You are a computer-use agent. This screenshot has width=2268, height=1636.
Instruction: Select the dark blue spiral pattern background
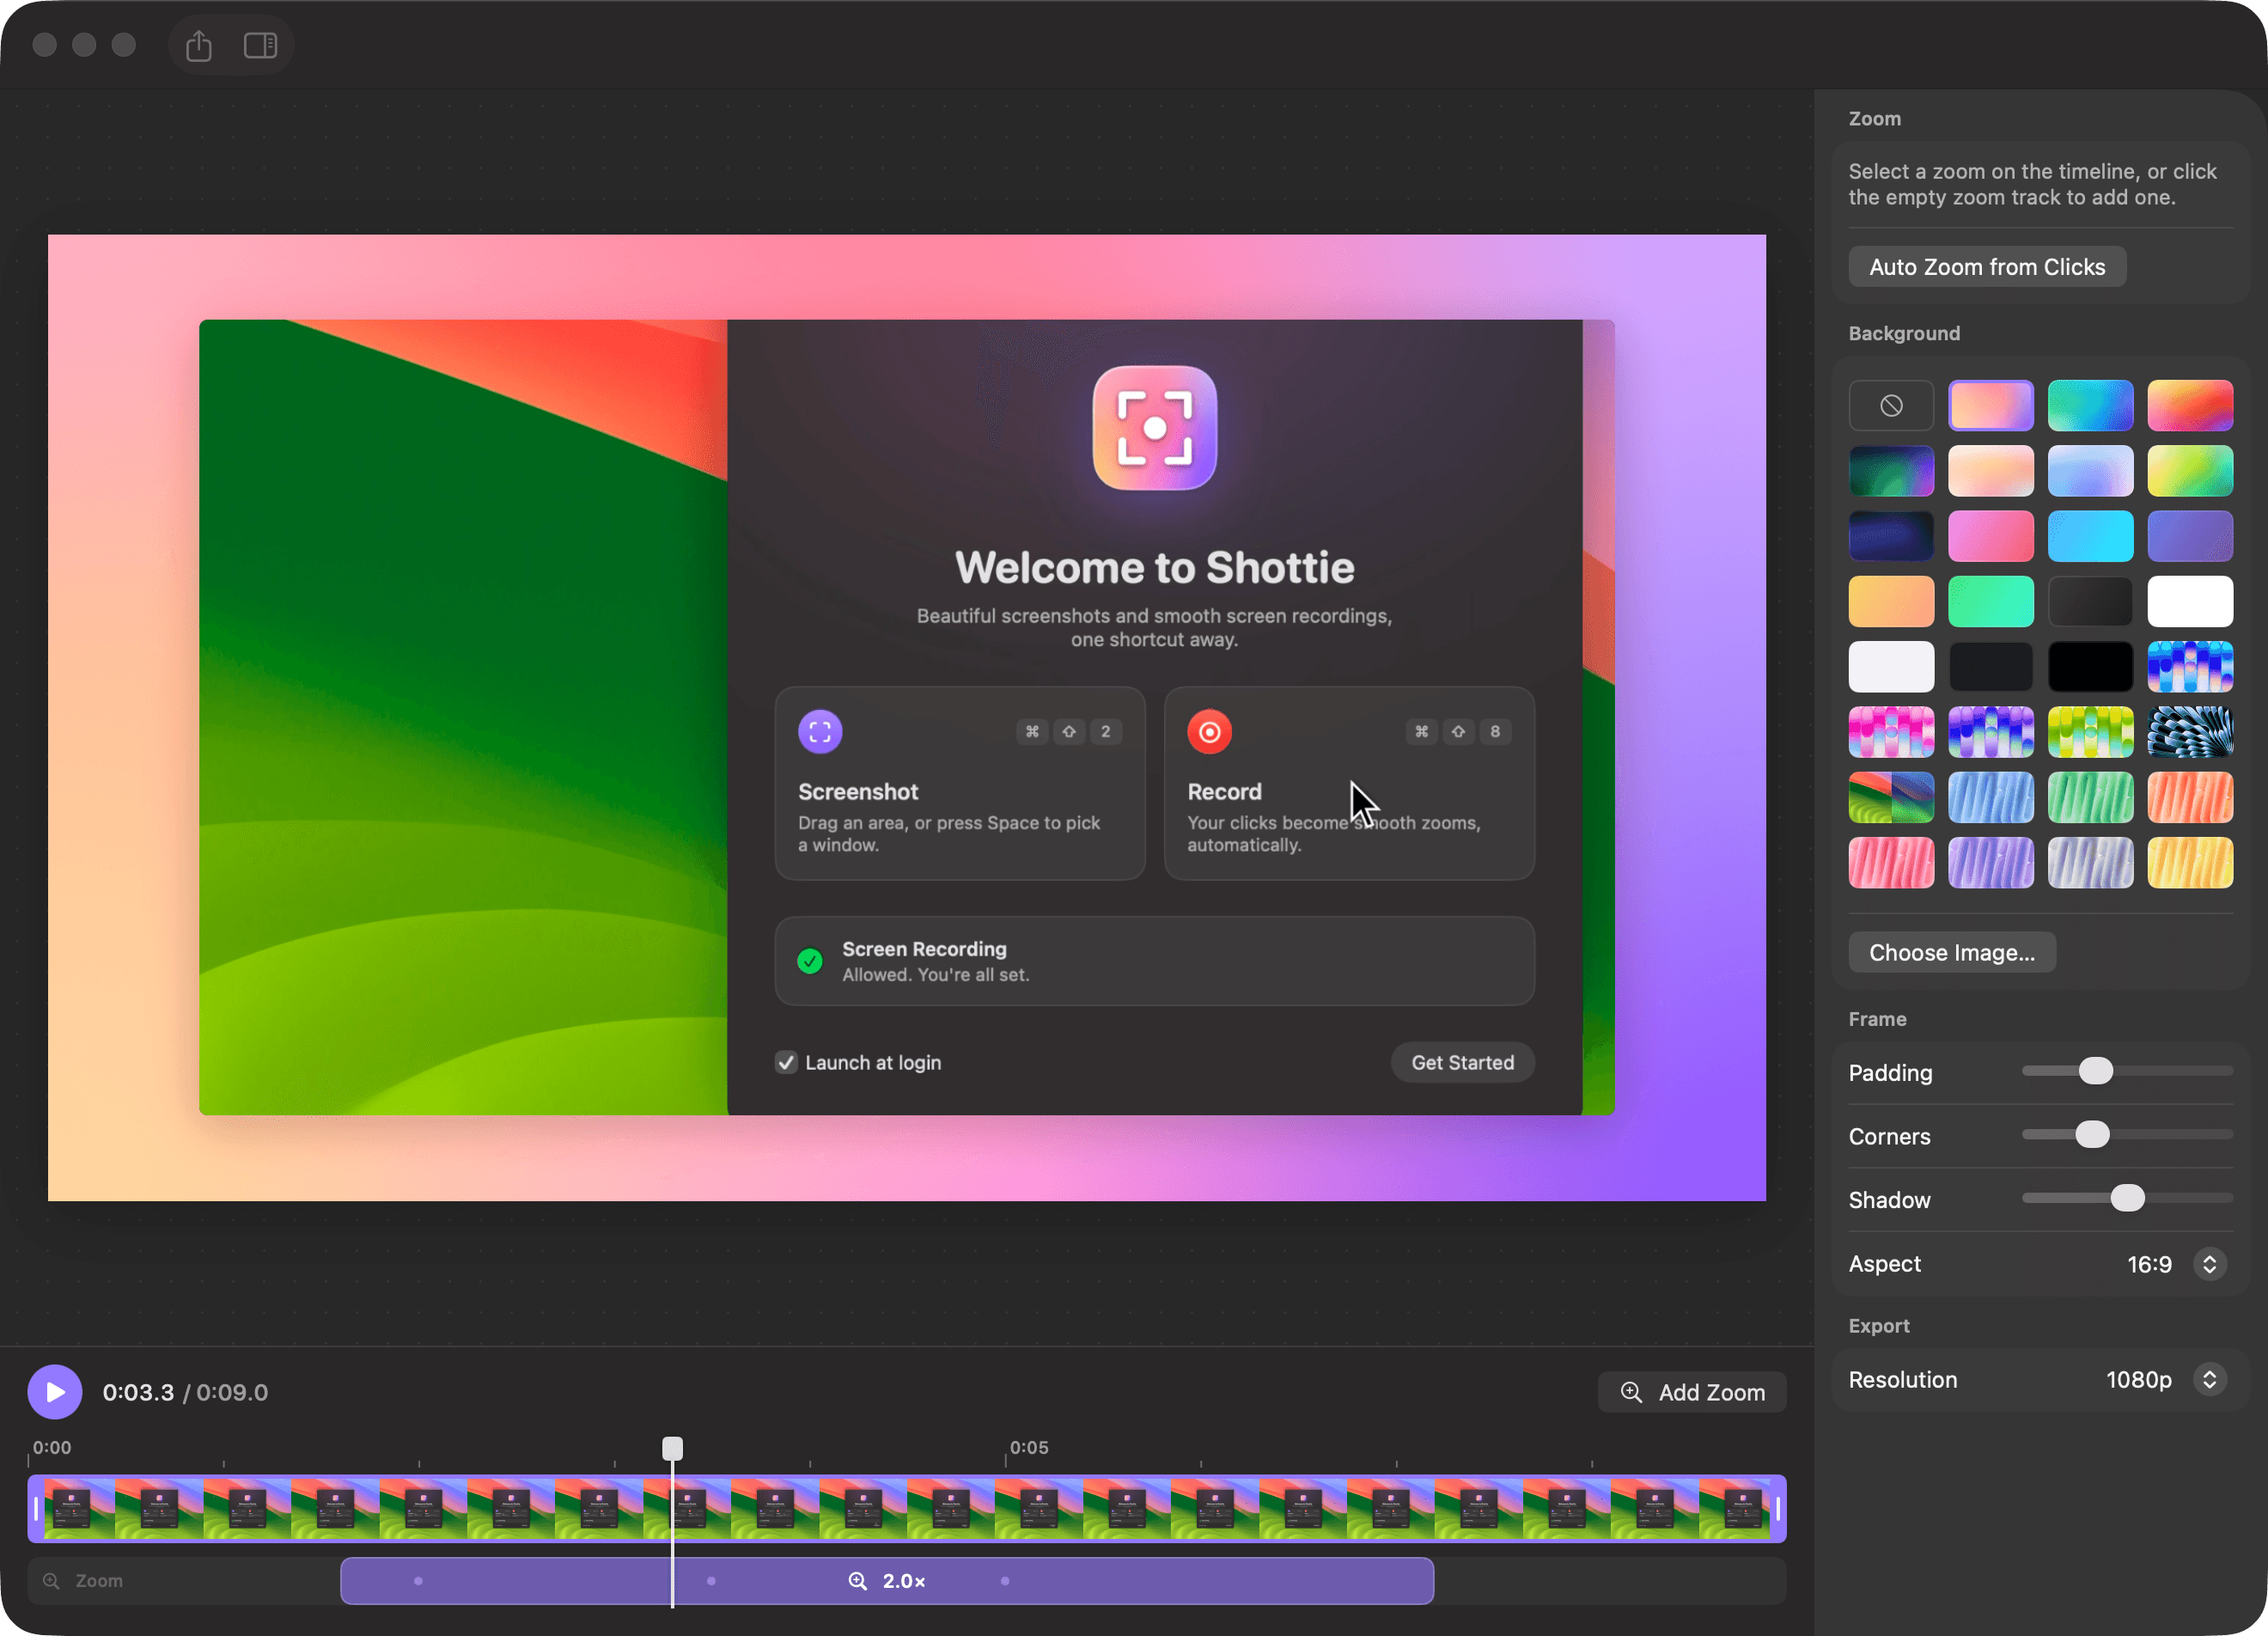(x=2190, y=732)
